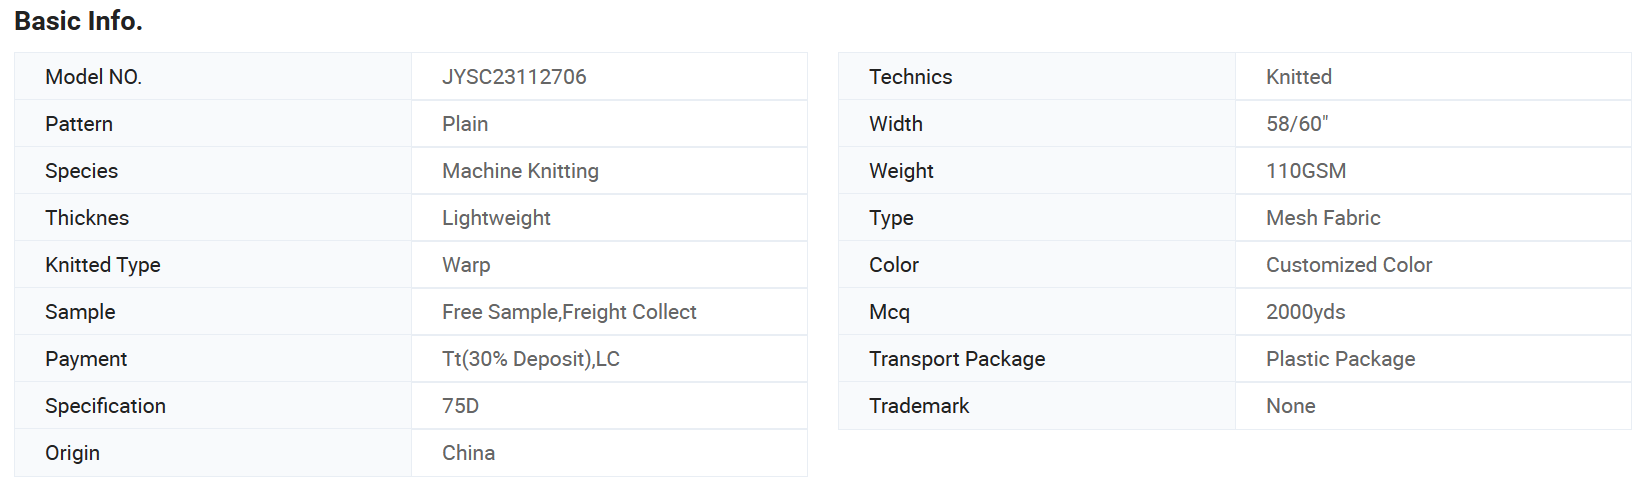
Task: Select the Knitted technics value
Action: point(1299,77)
